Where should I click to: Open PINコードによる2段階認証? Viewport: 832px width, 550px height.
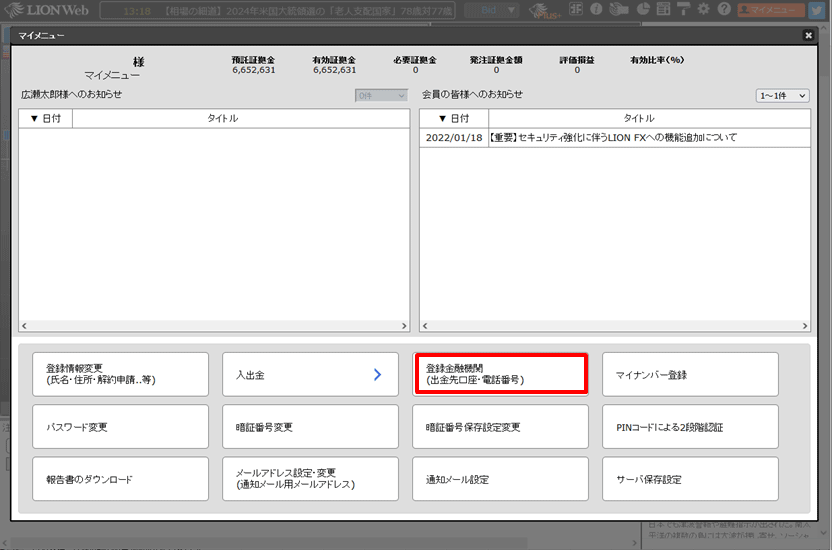coord(690,426)
